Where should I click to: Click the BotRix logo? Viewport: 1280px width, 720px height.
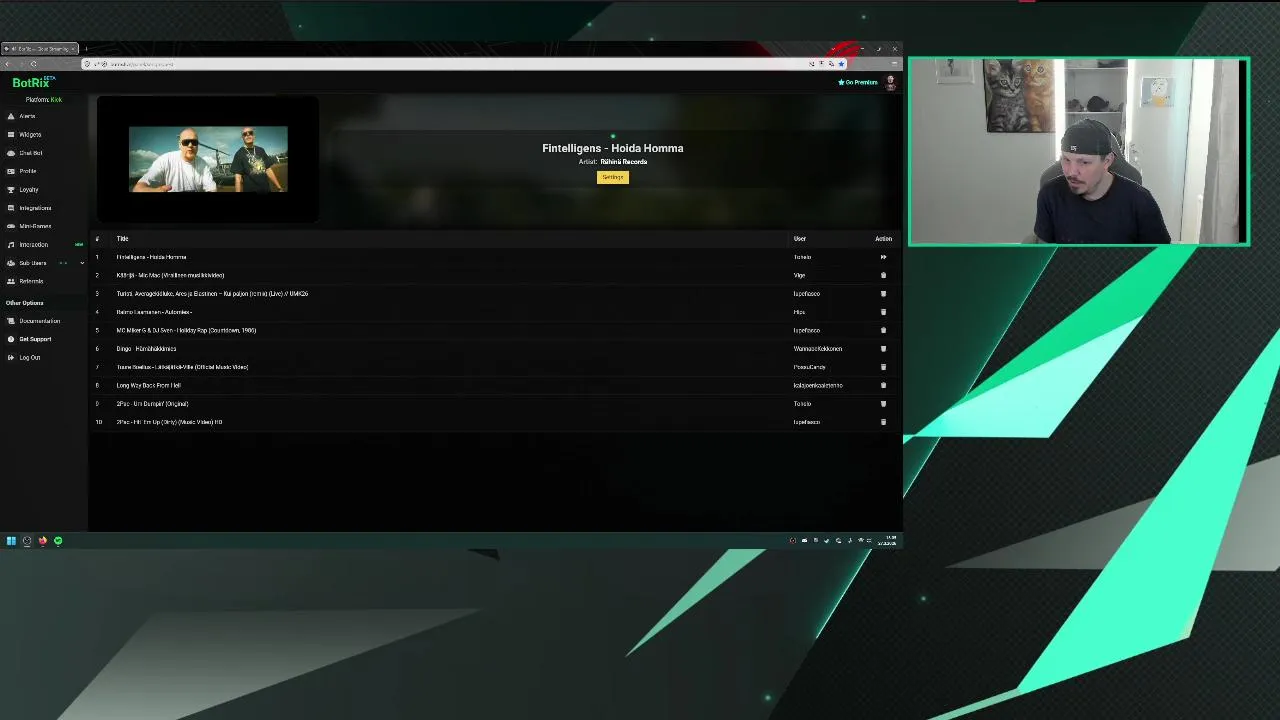pyautogui.click(x=34, y=82)
